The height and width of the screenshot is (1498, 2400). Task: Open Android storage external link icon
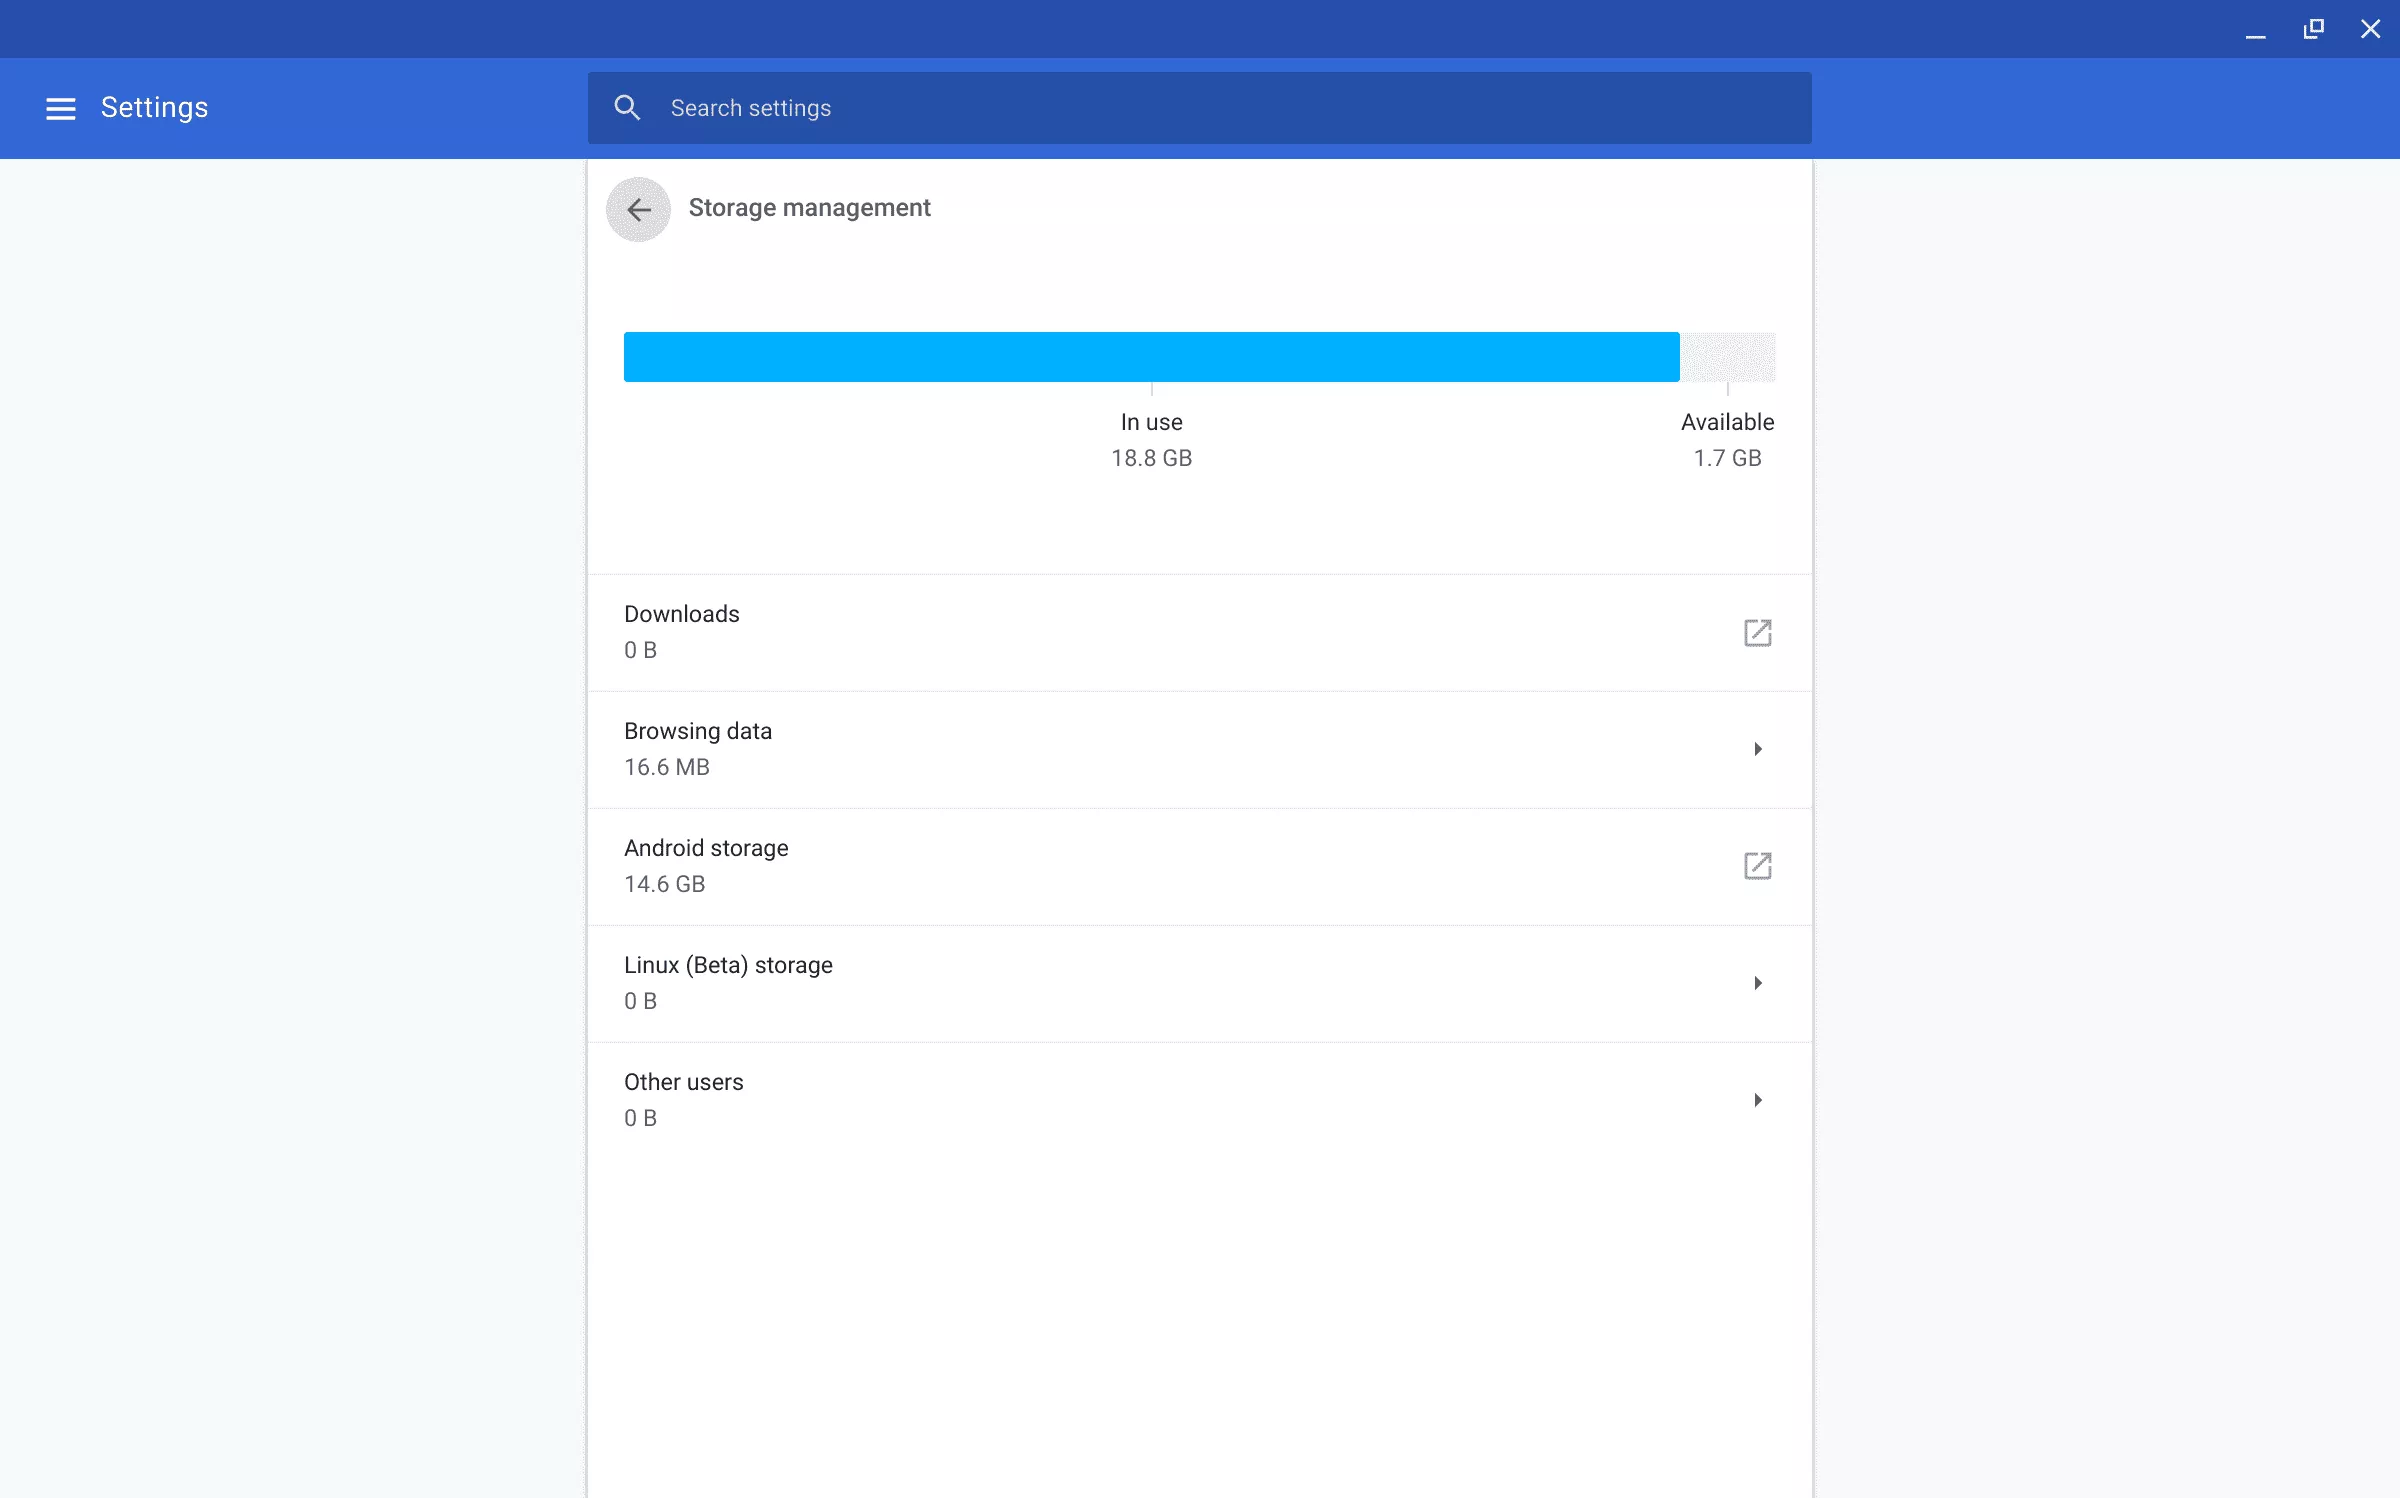coord(1757,866)
